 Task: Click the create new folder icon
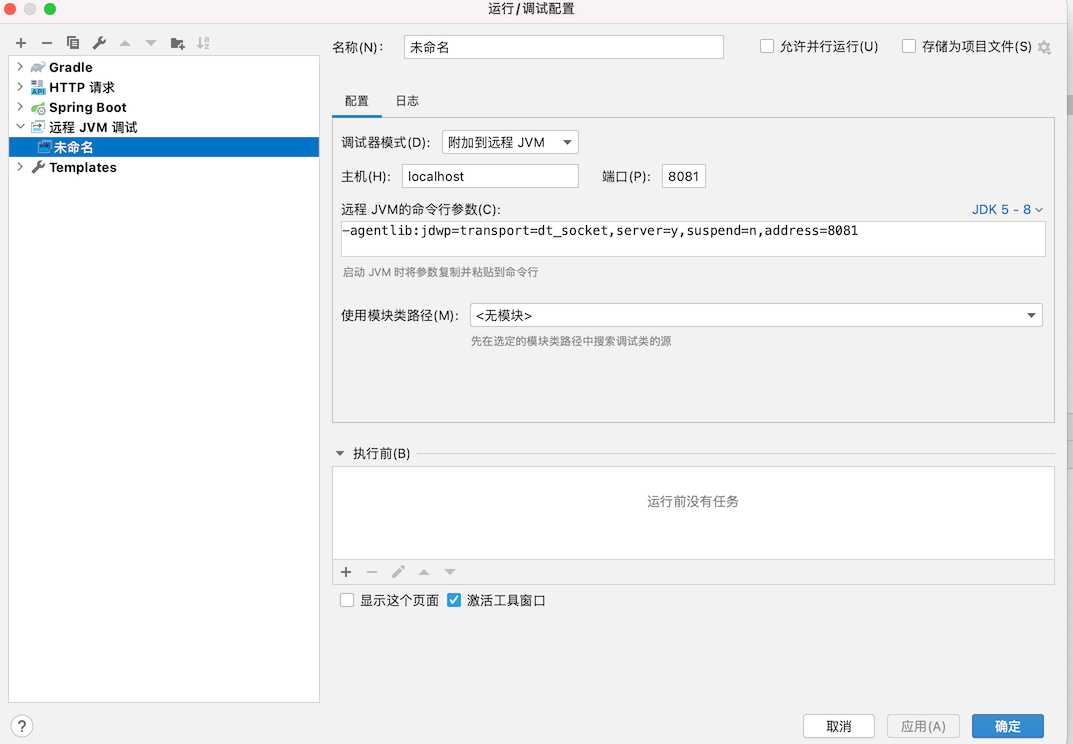click(177, 43)
